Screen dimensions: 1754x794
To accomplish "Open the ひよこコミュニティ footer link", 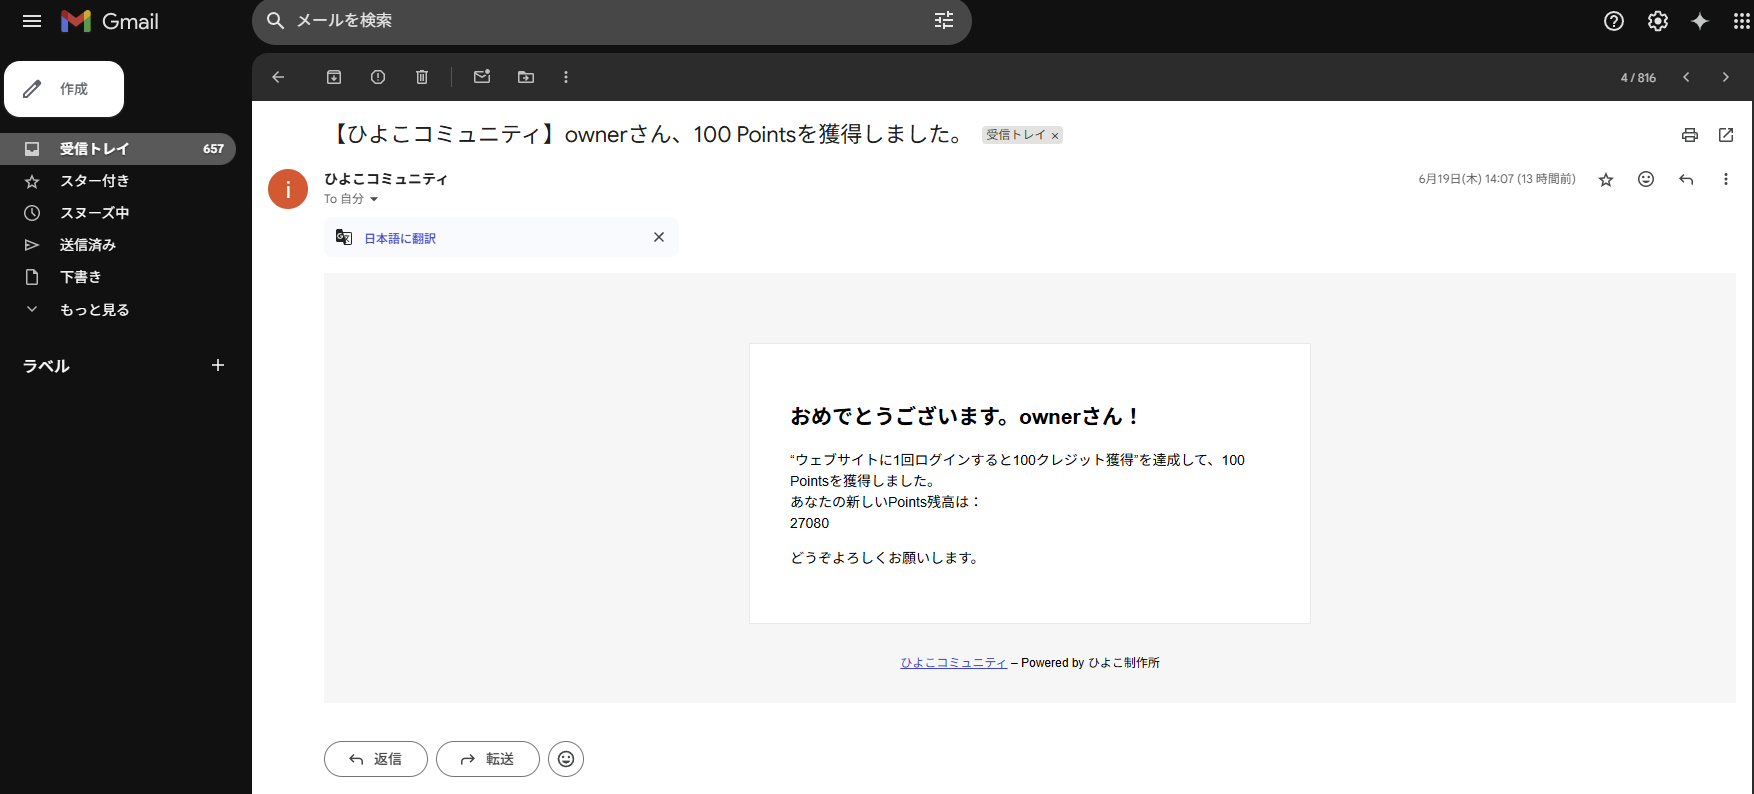I will pos(953,663).
